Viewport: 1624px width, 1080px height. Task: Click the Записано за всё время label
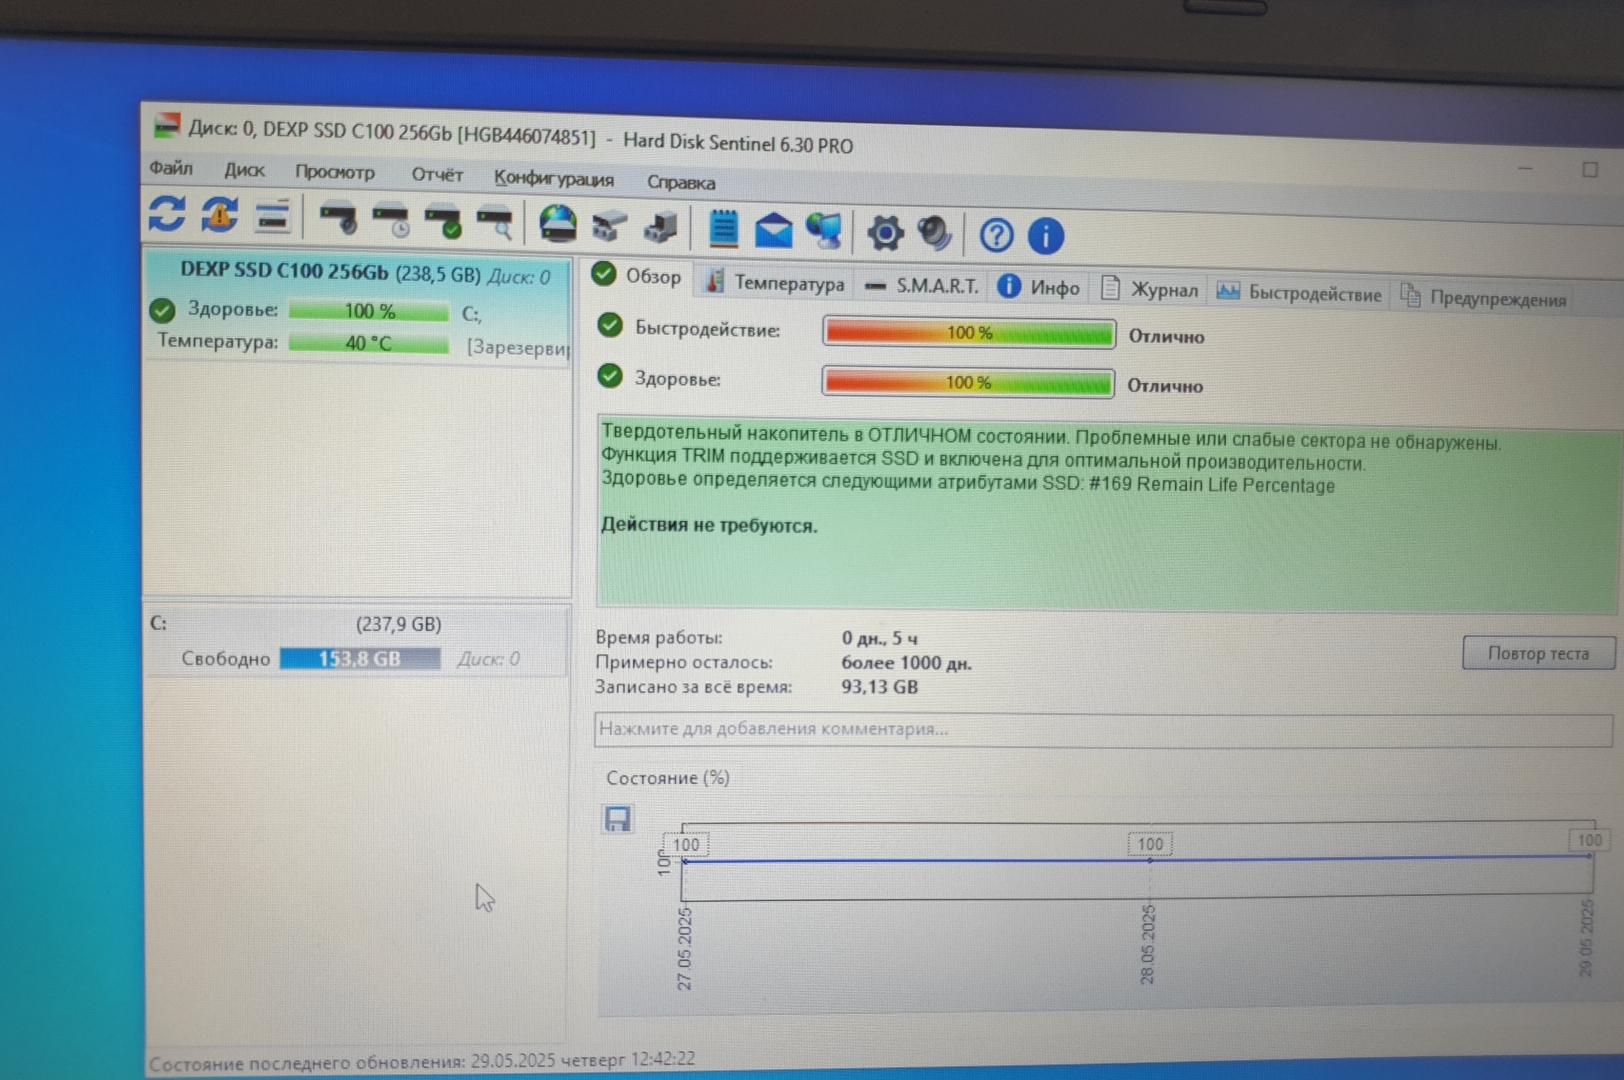(x=693, y=686)
